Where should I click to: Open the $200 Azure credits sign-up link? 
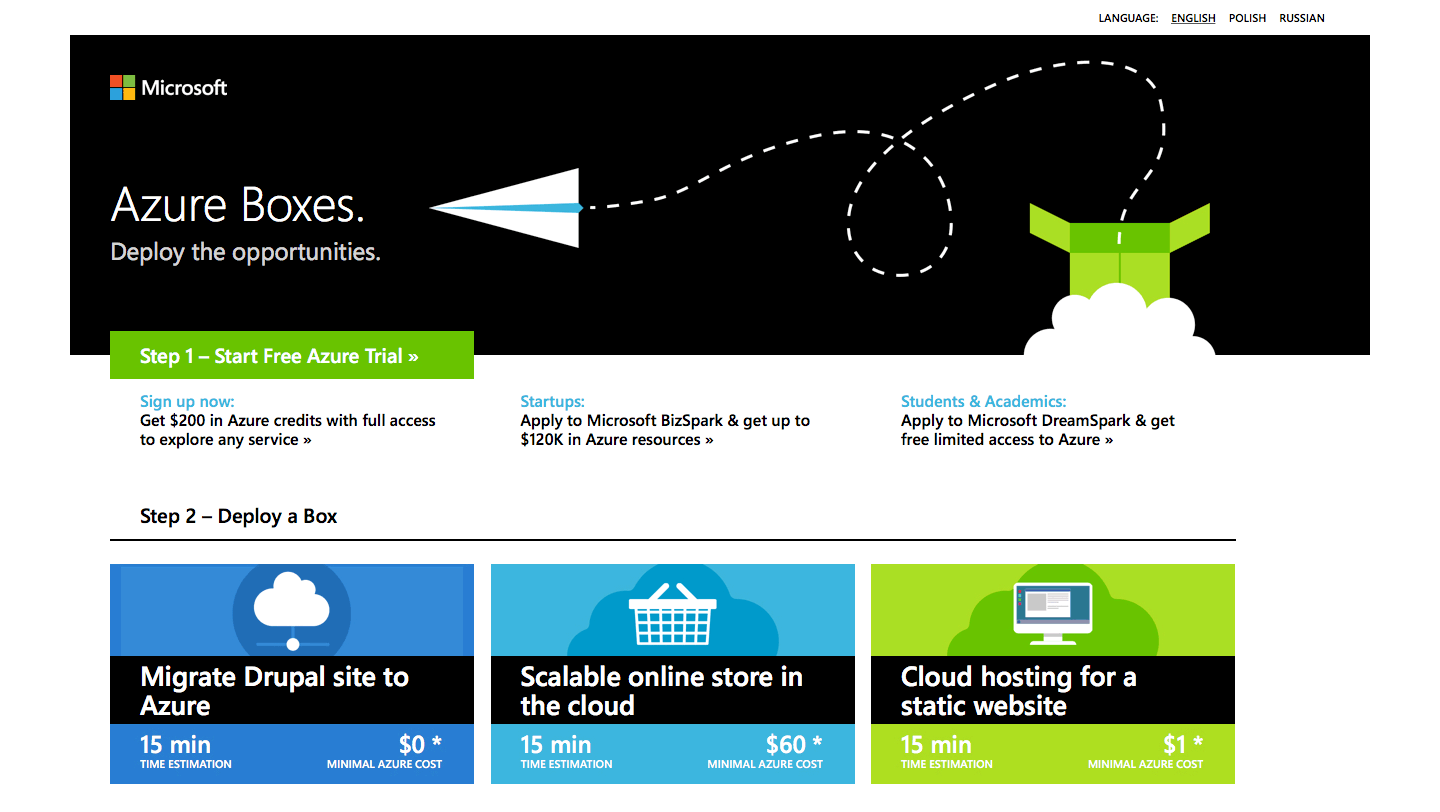(287, 430)
